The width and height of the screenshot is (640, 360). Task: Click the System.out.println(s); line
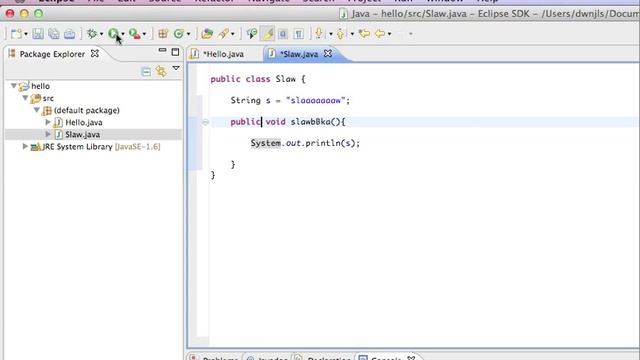pyautogui.click(x=305, y=143)
